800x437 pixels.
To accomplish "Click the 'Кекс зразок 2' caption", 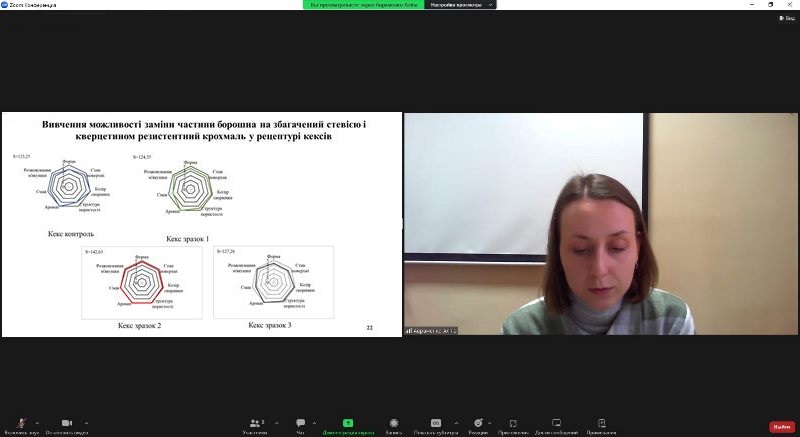I will point(139,325).
